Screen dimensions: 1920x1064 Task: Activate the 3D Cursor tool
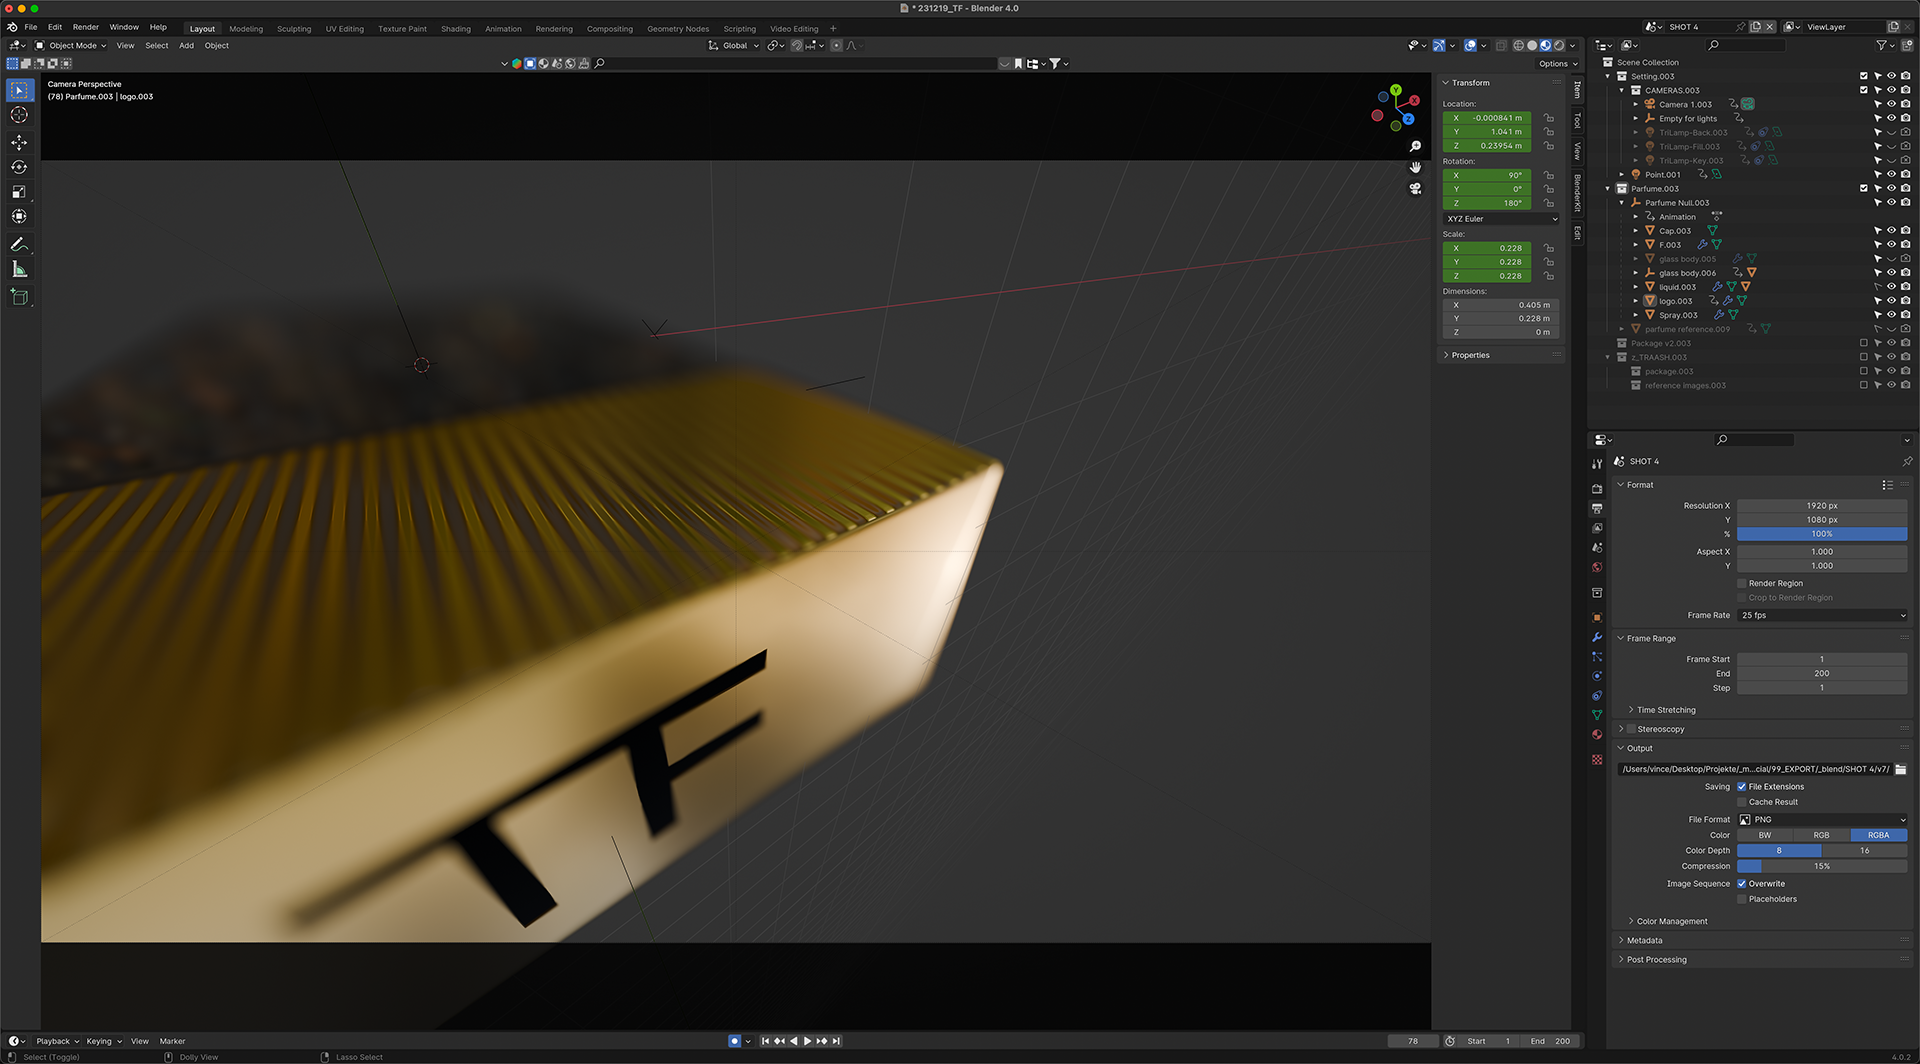point(19,115)
